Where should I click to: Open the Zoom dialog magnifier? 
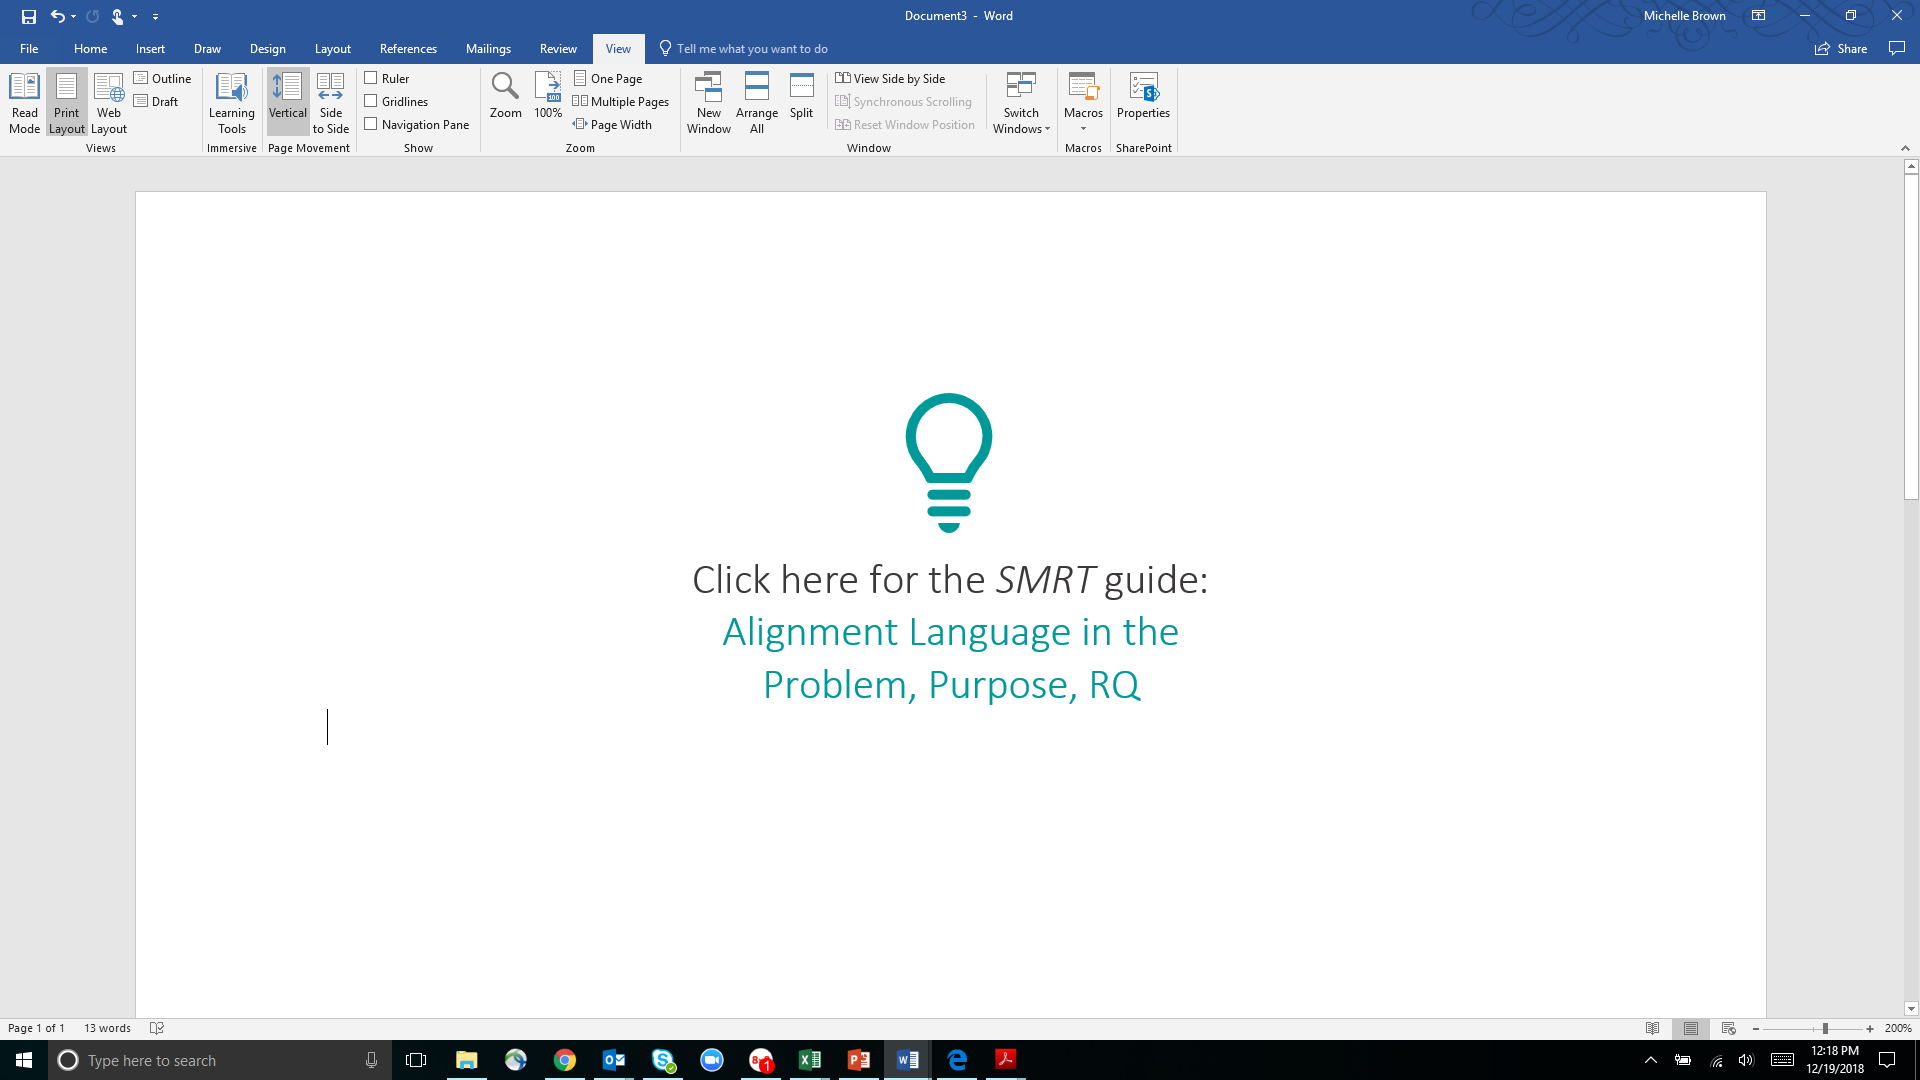click(x=505, y=96)
